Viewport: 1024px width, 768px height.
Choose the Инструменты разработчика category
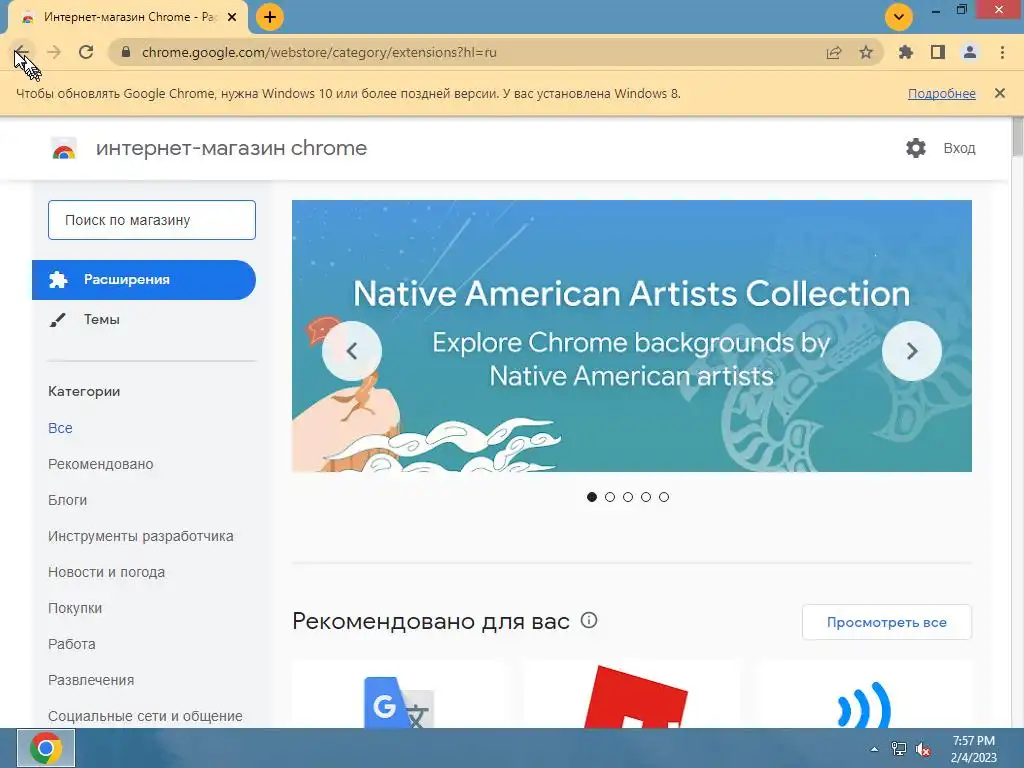140,536
